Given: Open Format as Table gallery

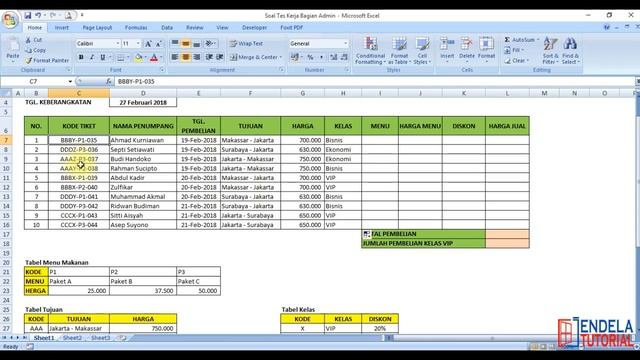Looking at the screenshot, I should (x=399, y=51).
